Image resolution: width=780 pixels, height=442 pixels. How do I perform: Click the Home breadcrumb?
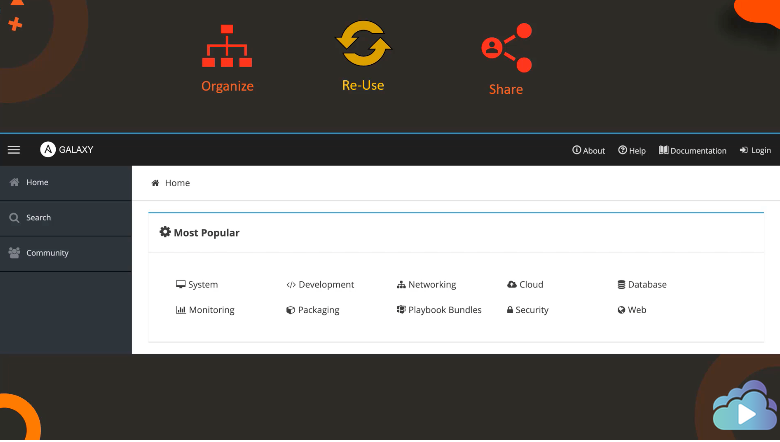171,183
